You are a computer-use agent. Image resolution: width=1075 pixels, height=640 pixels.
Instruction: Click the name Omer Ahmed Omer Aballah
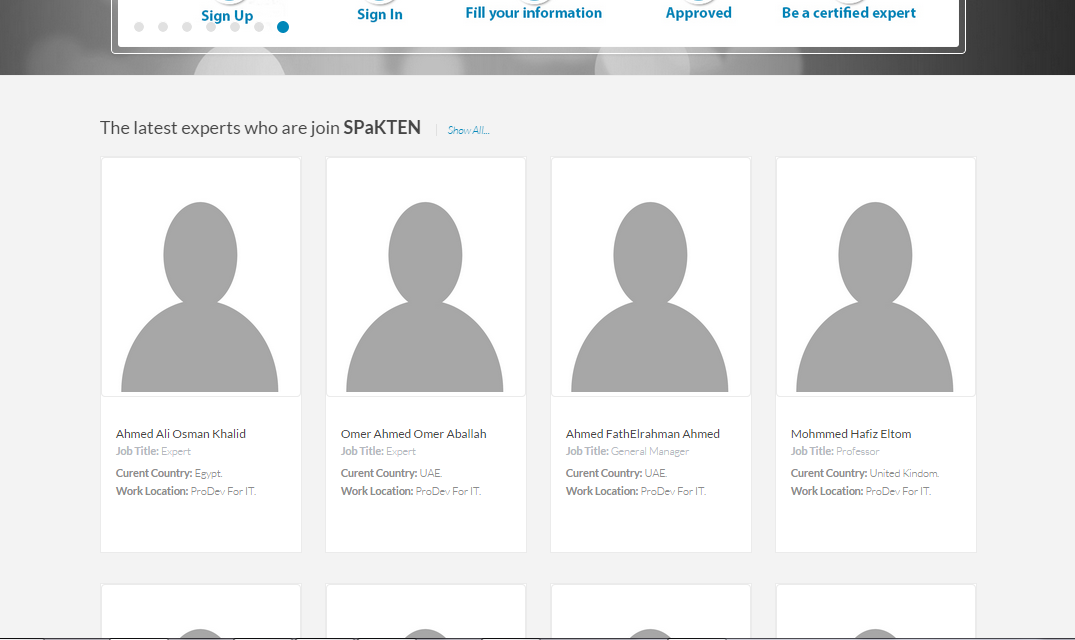[413, 434]
